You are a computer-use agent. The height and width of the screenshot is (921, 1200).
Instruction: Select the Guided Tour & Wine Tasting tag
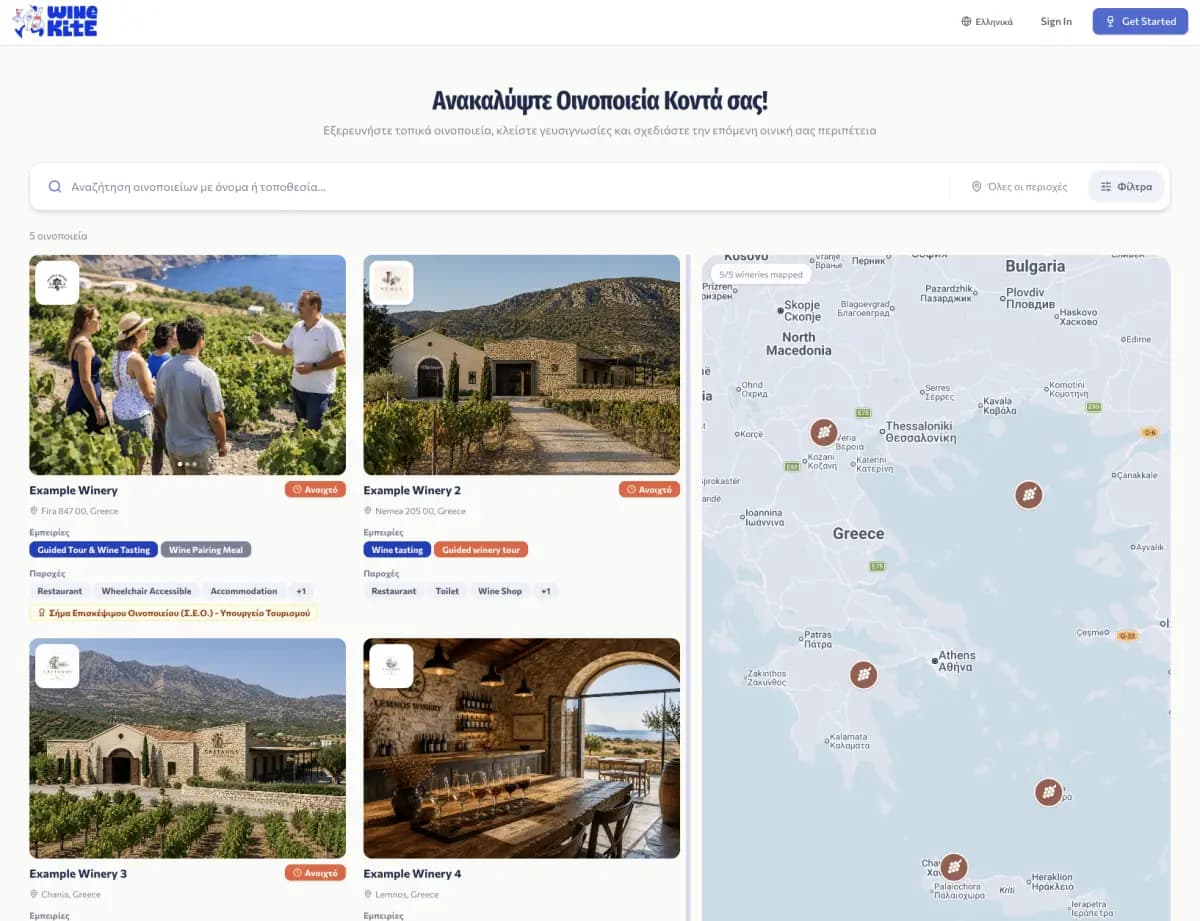point(93,550)
